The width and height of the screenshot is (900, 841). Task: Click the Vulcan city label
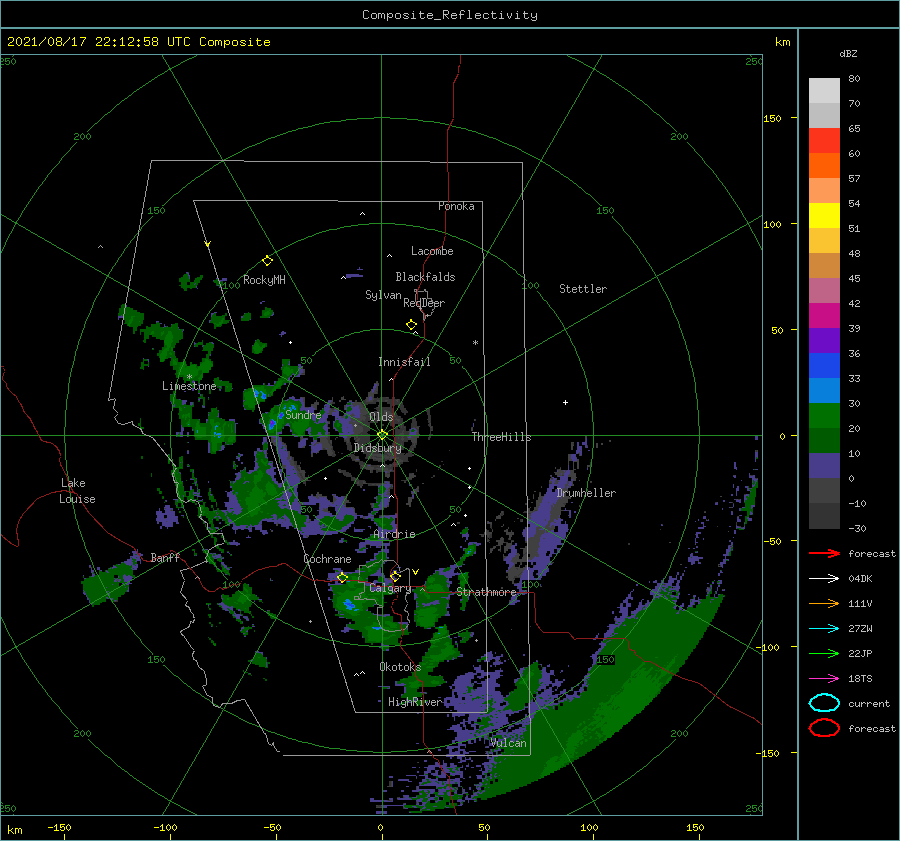(x=508, y=743)
